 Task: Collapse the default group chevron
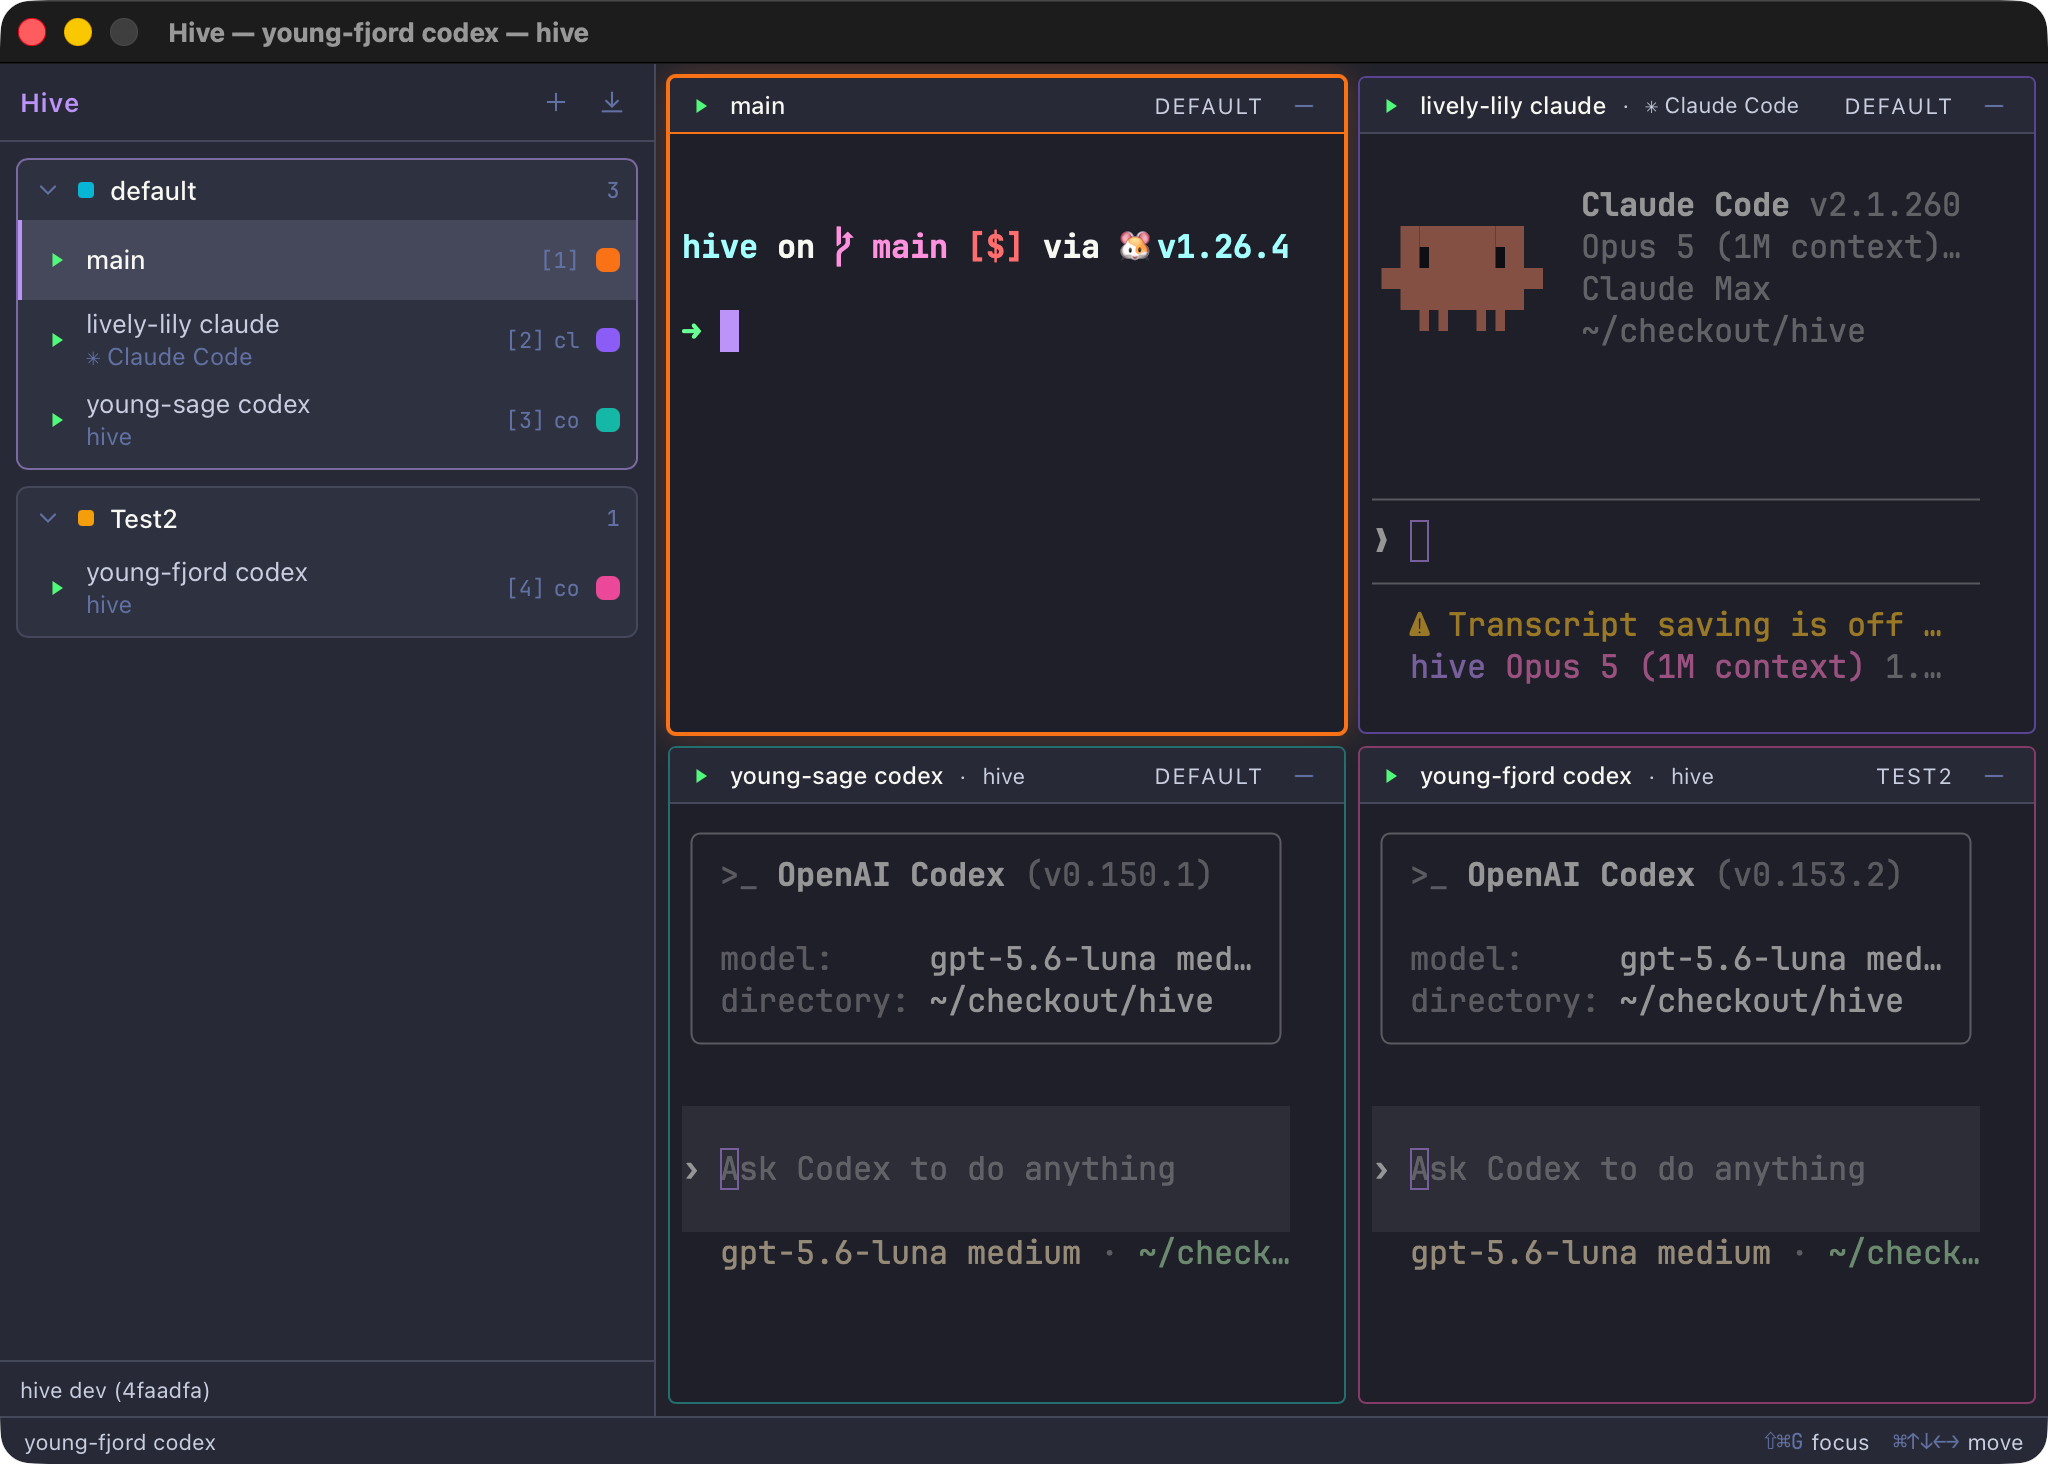click(48, 190)
